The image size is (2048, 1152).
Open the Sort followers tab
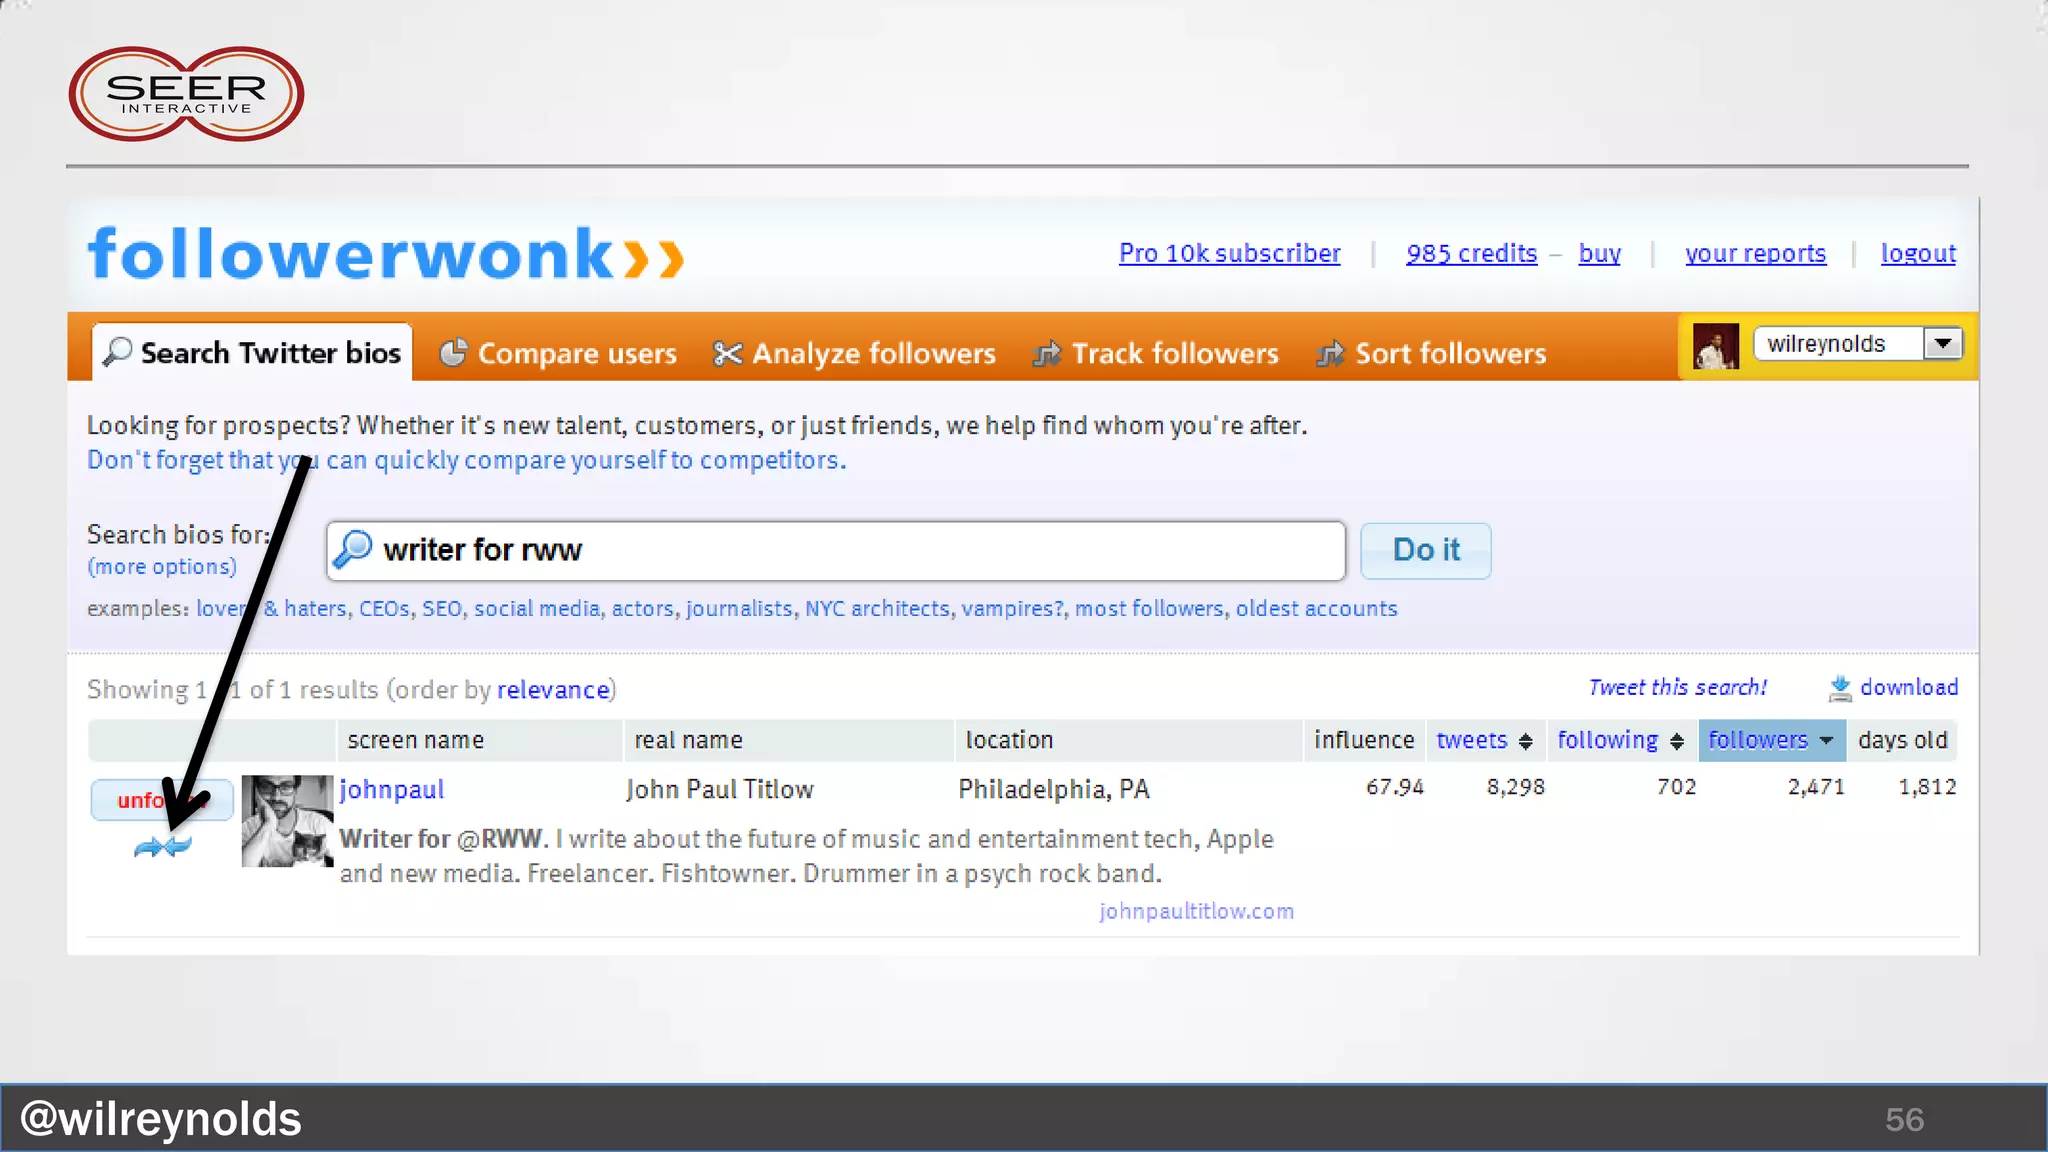(x=1431, y=353)
